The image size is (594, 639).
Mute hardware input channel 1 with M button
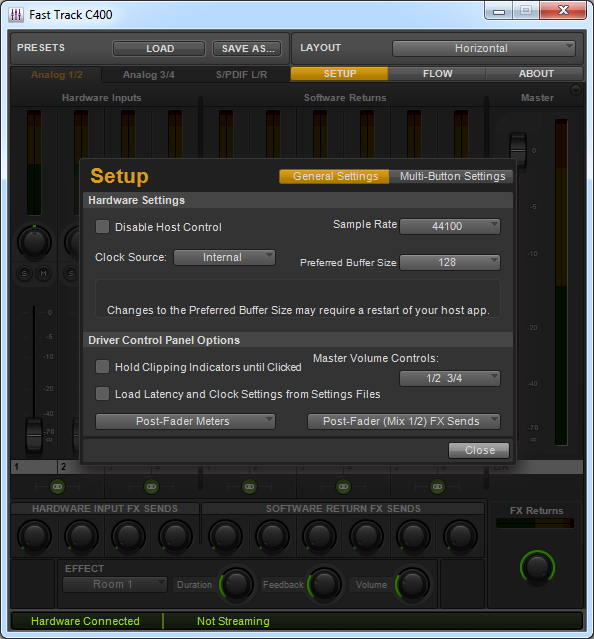[44, 273]
